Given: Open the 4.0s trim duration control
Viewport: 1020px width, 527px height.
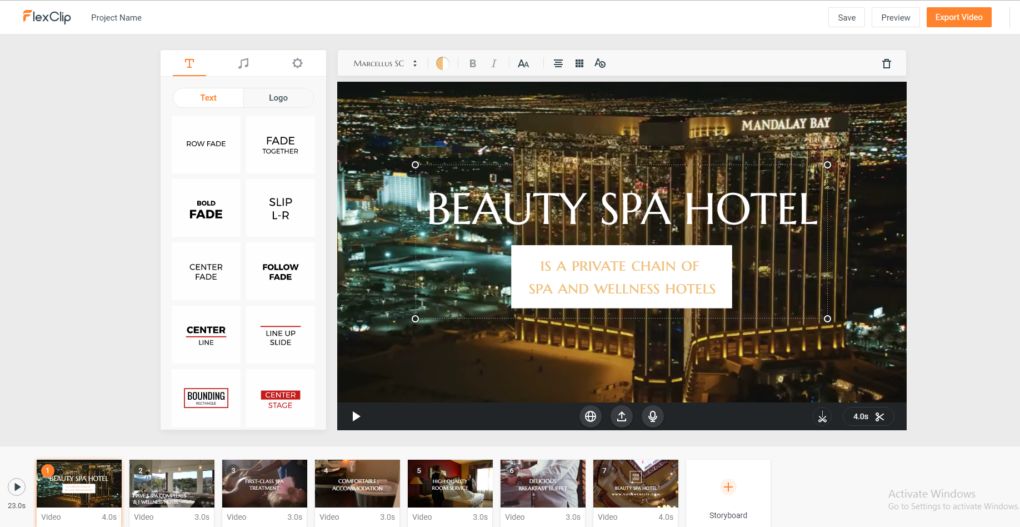Looking at the screenshot, I should (868, 416).
